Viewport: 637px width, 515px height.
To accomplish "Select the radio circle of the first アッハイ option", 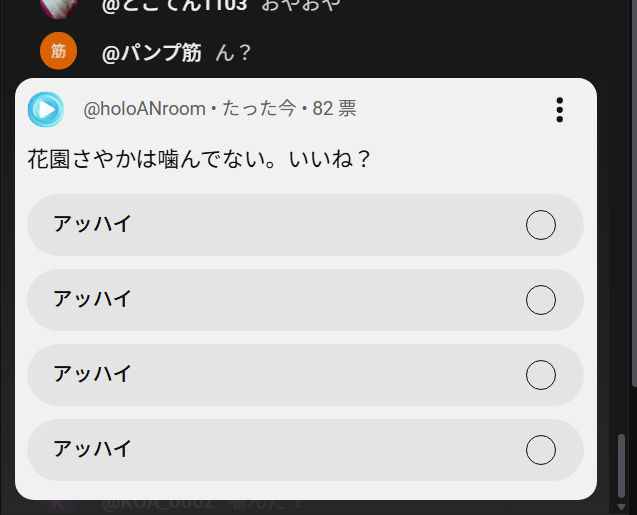I will pos(541,225).
